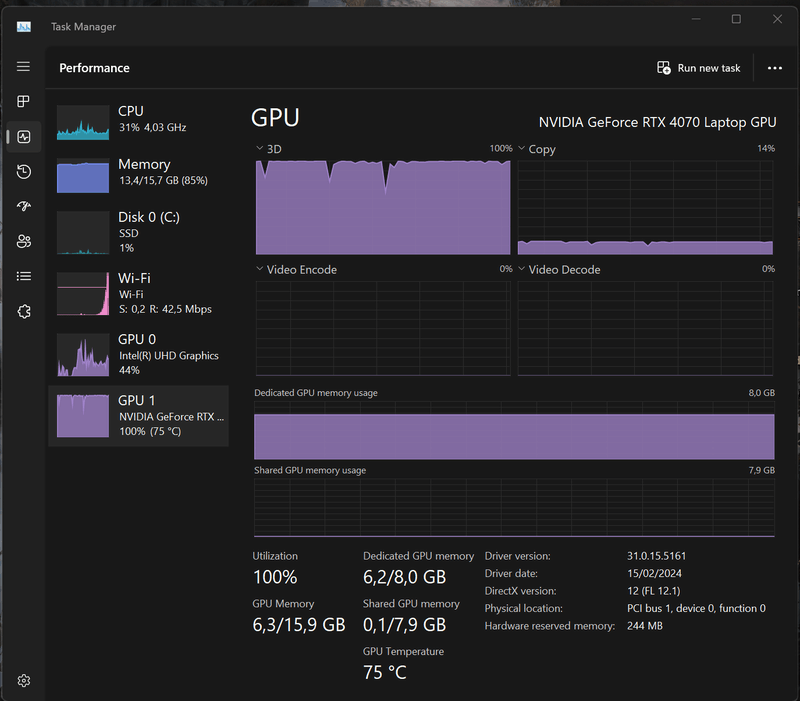Open the 3D engine graph dropdown
This screenshot has height=701, width=800.
coord(260,148)
